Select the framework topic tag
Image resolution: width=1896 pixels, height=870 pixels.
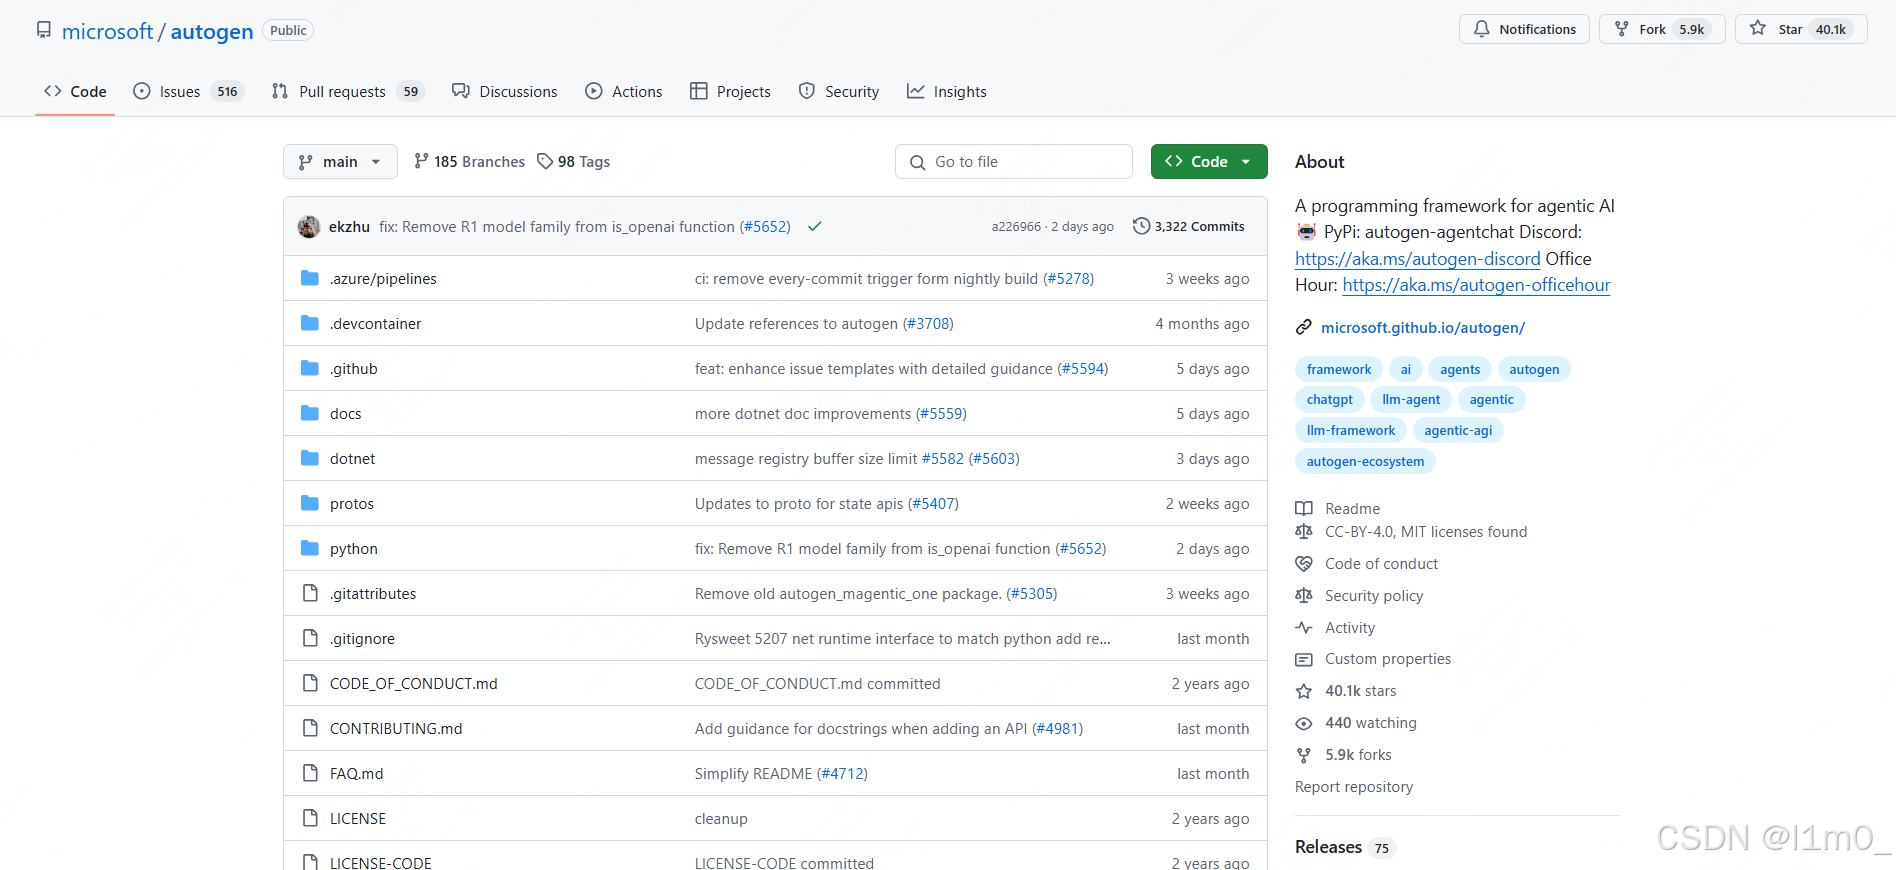pos(1338,369)
